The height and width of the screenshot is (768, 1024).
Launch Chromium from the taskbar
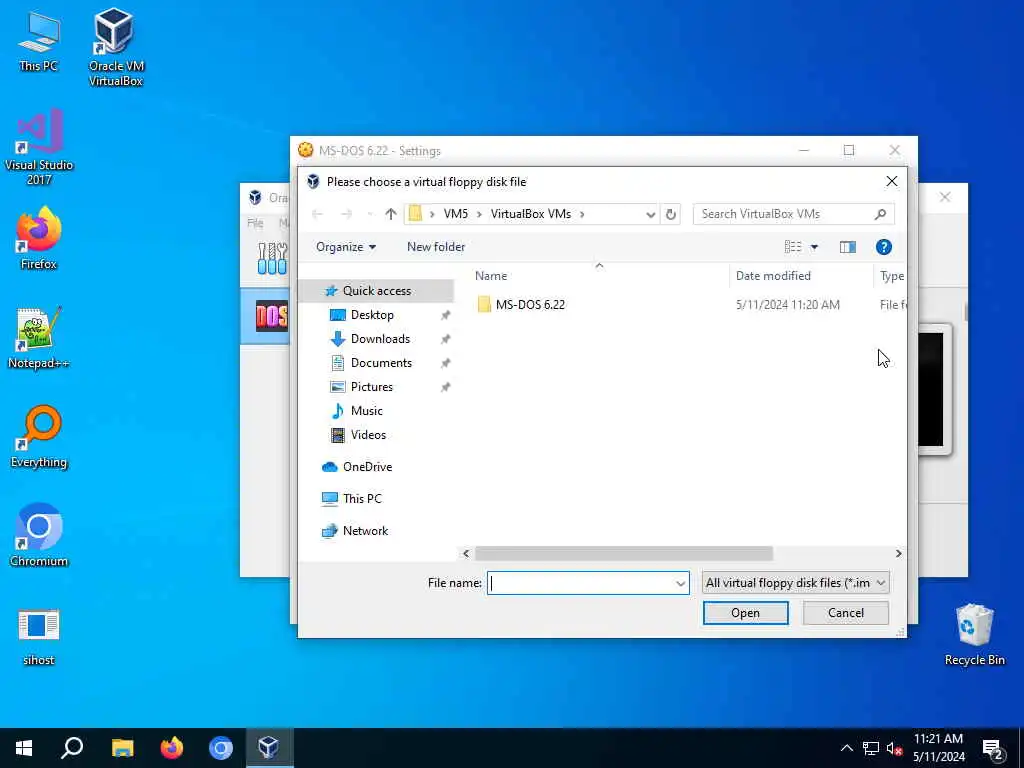coord(221,748)
